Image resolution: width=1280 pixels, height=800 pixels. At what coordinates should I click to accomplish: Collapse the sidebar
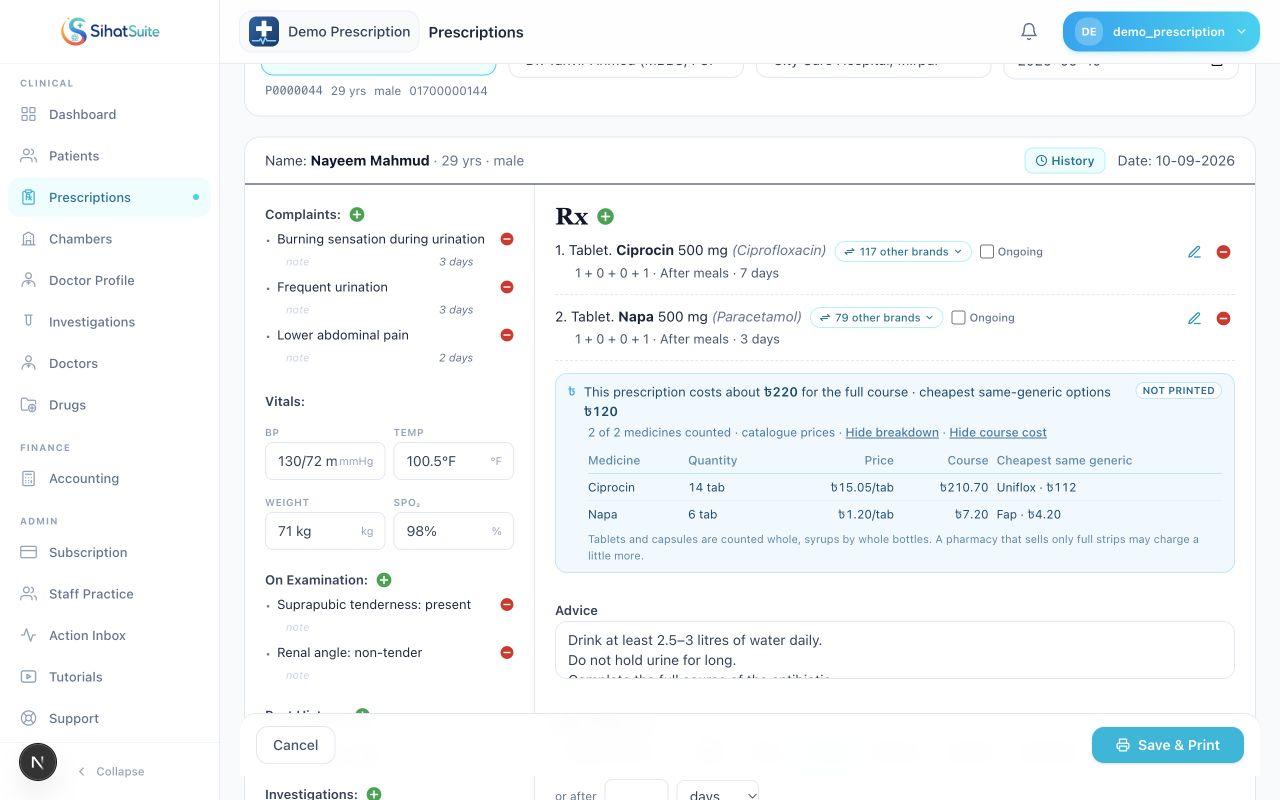coord(110,771)
